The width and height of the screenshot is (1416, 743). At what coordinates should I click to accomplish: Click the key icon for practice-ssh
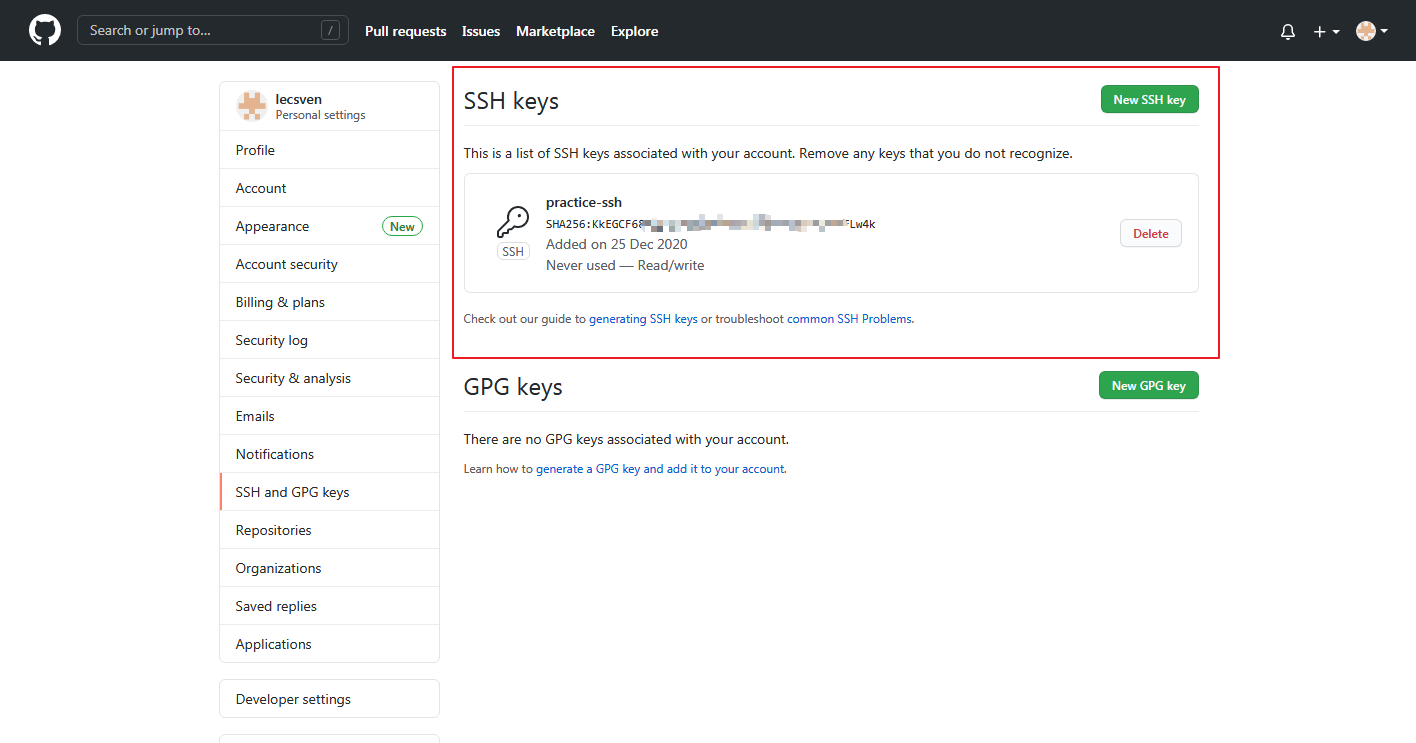pos(513,221)
